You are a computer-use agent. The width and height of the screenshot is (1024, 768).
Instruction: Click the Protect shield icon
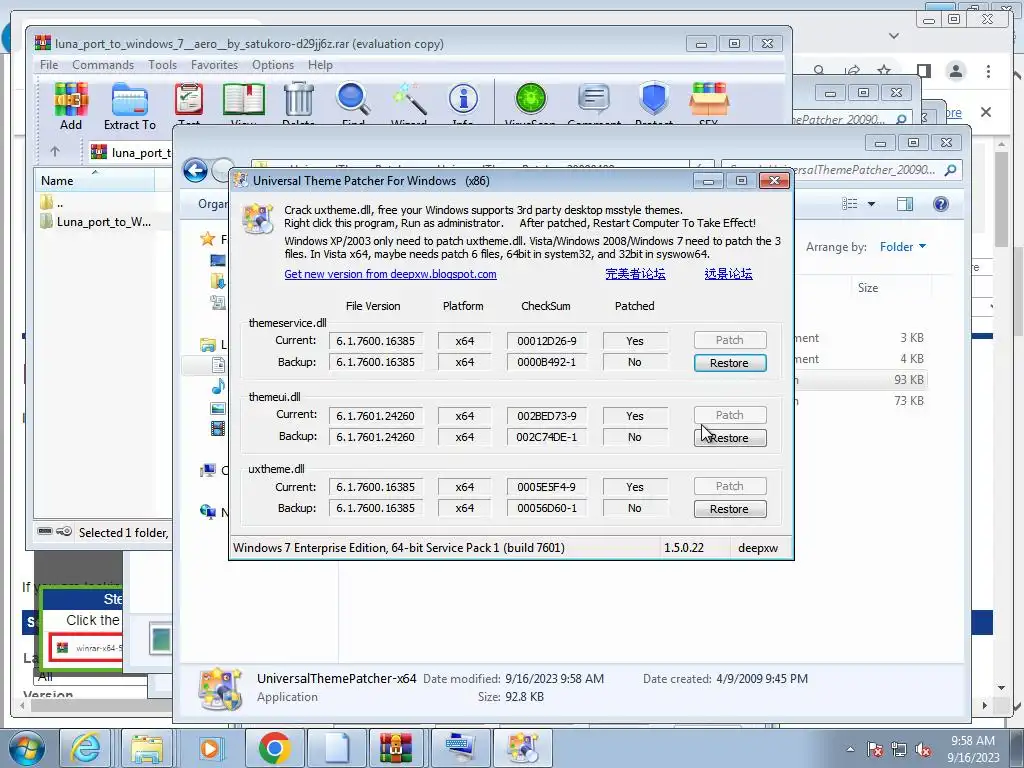point(654,103)
